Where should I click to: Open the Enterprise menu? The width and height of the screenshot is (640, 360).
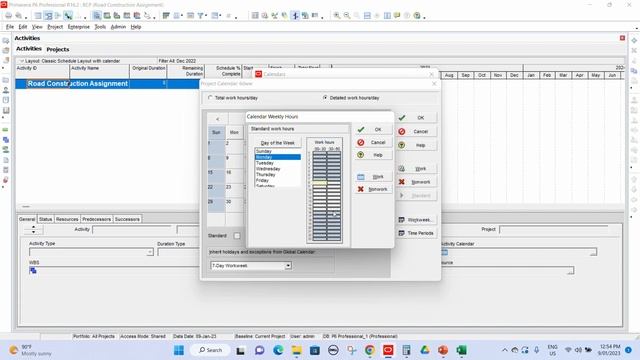(79, 27)
